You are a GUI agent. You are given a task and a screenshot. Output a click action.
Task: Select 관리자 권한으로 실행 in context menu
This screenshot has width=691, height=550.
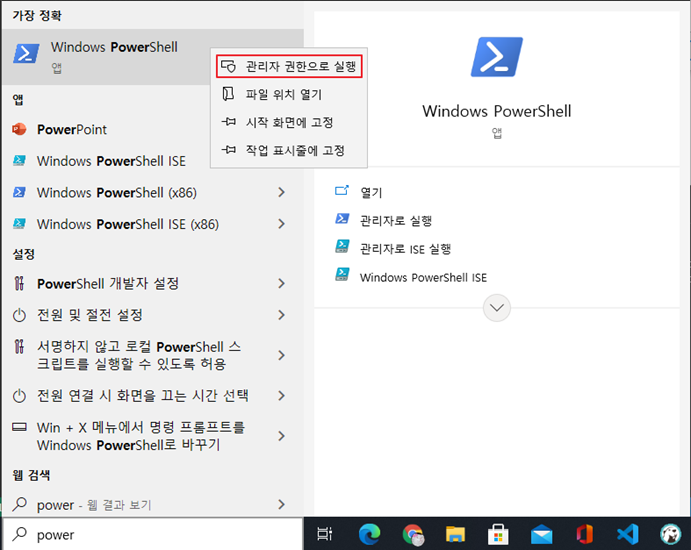(289, 66)
